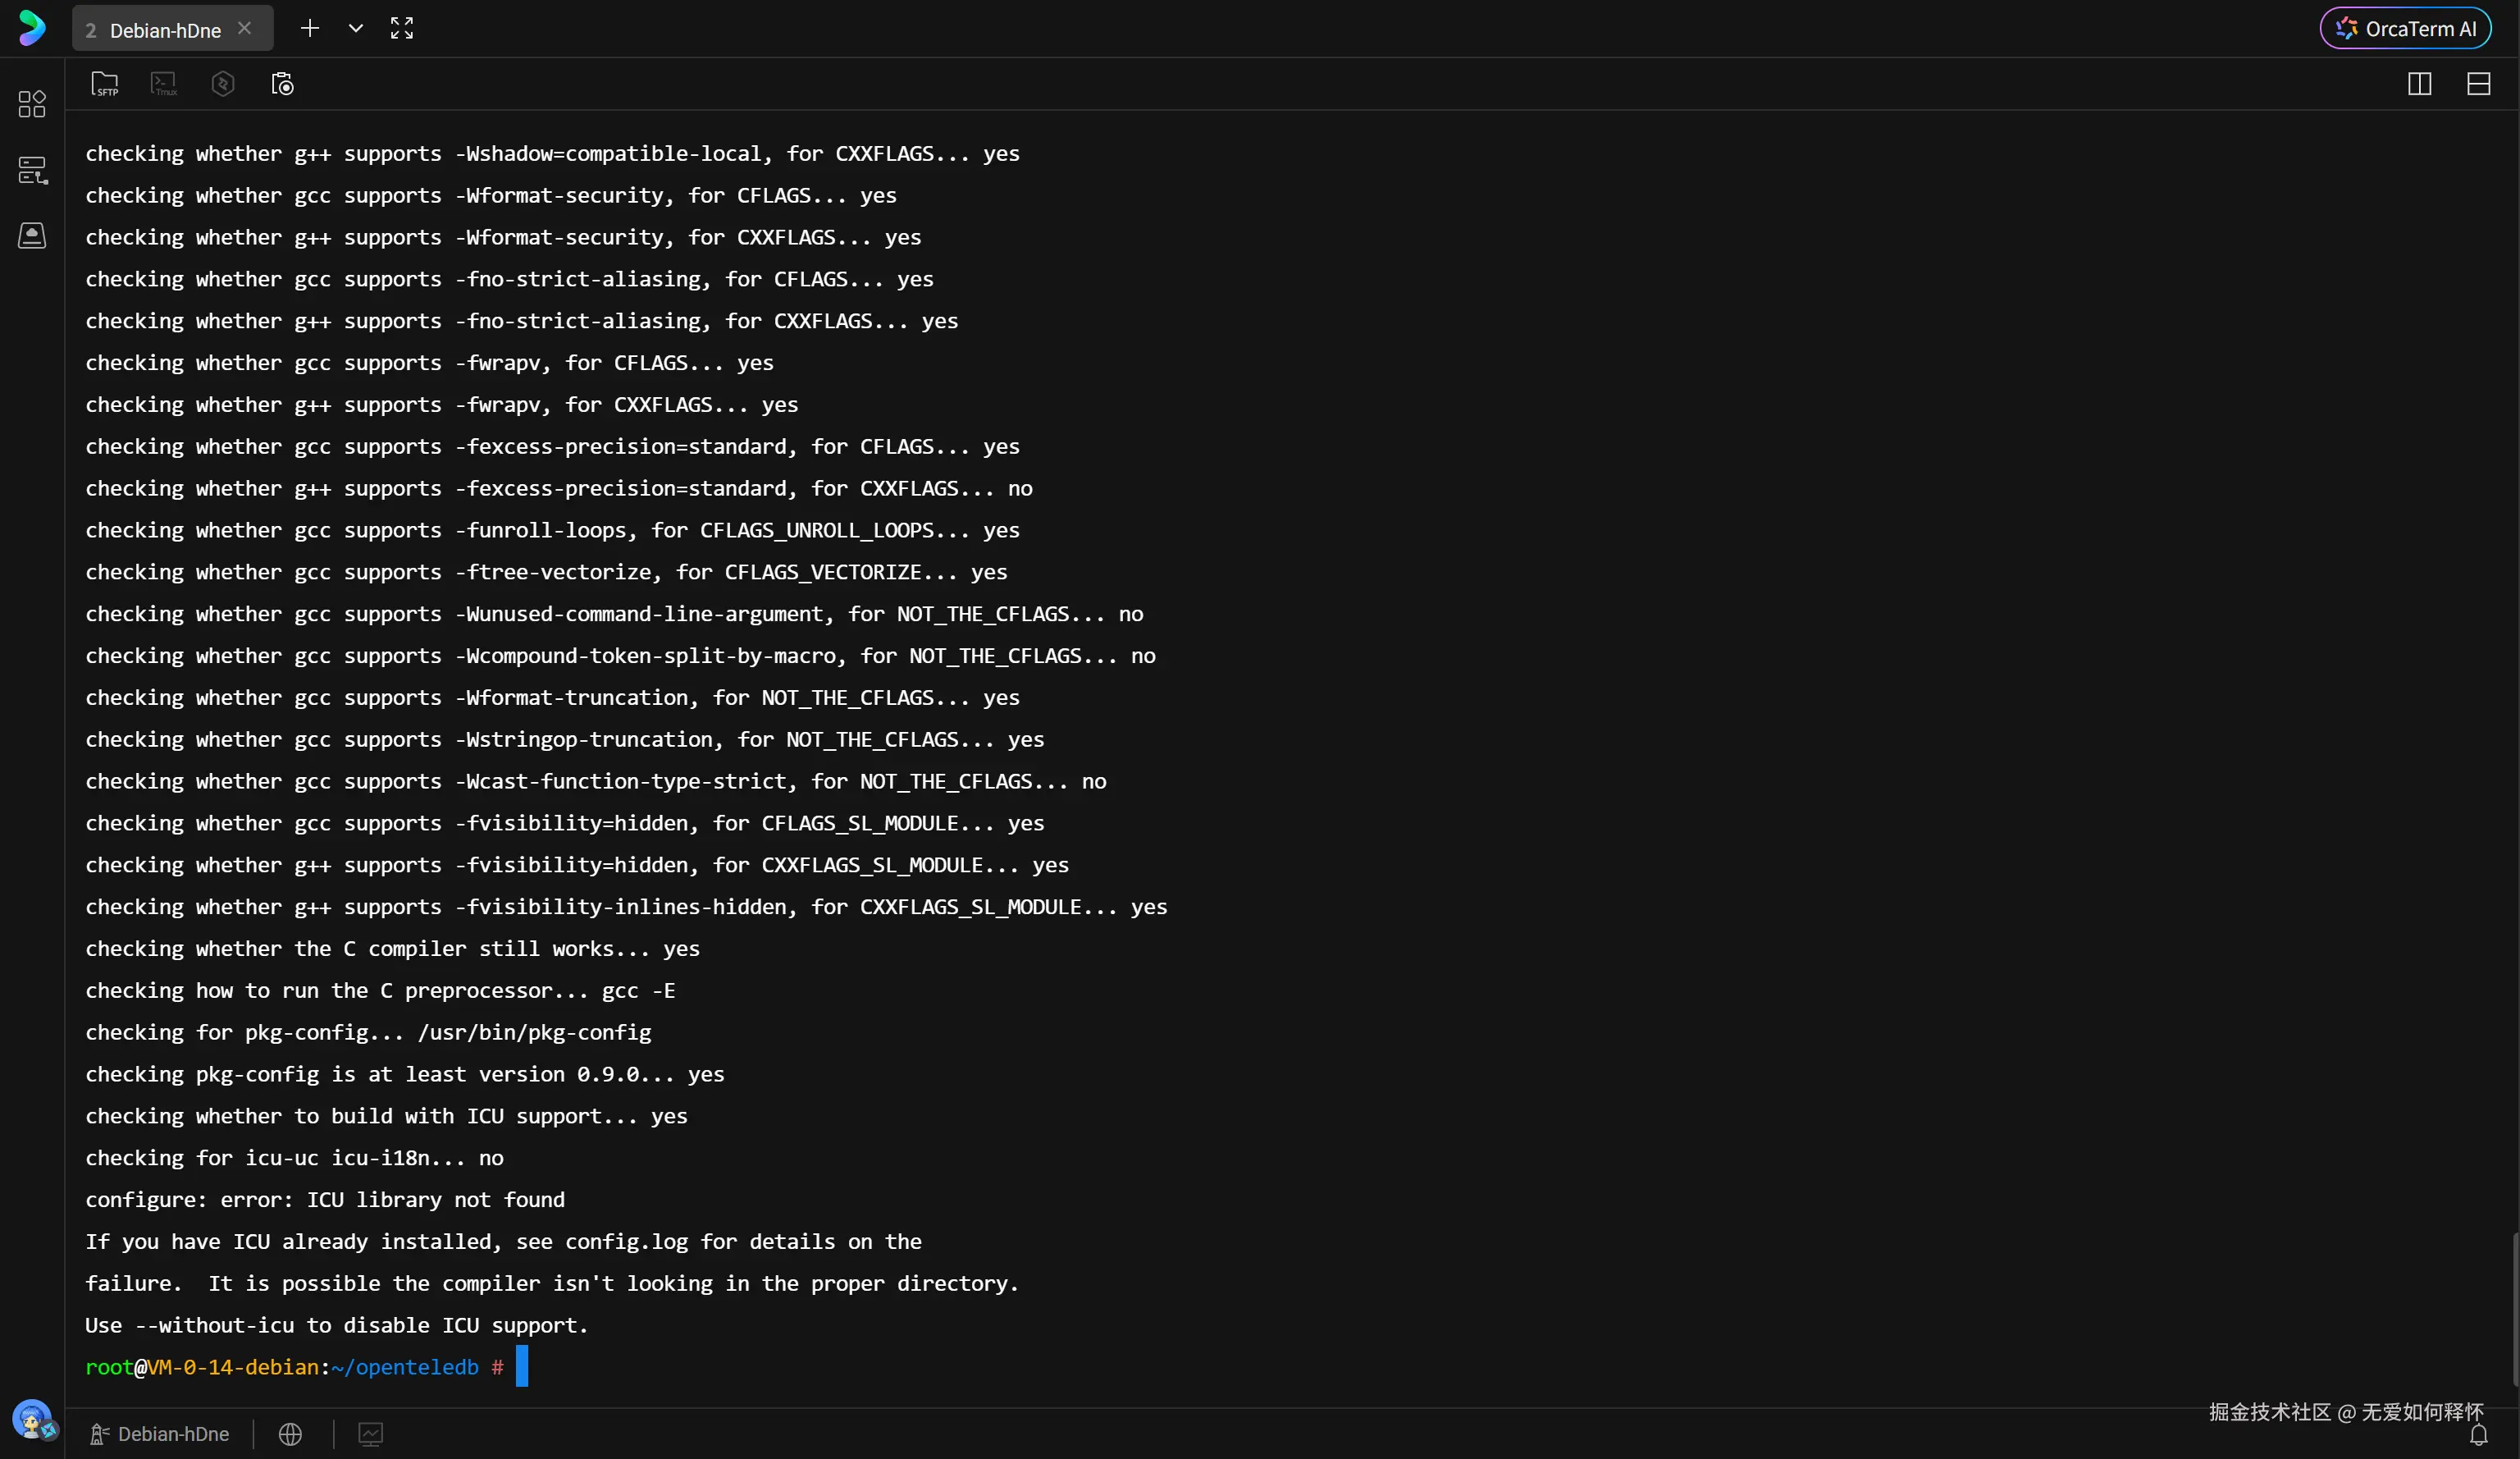Expand the session tab dropdown chevron
This screenshot has height=1459, width=2520.
point(355,29)
